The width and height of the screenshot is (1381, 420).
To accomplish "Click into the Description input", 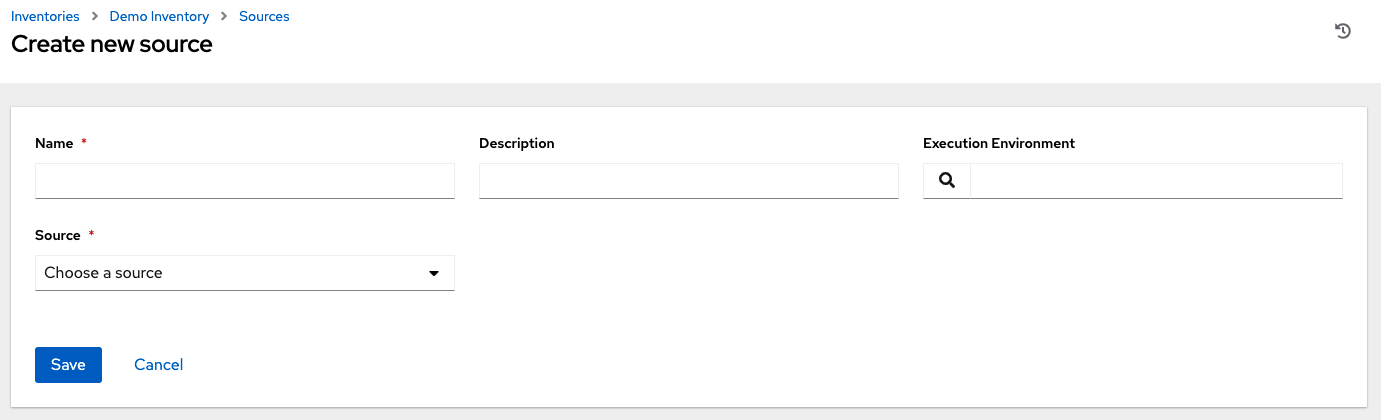I will click(x=688, y=181).
